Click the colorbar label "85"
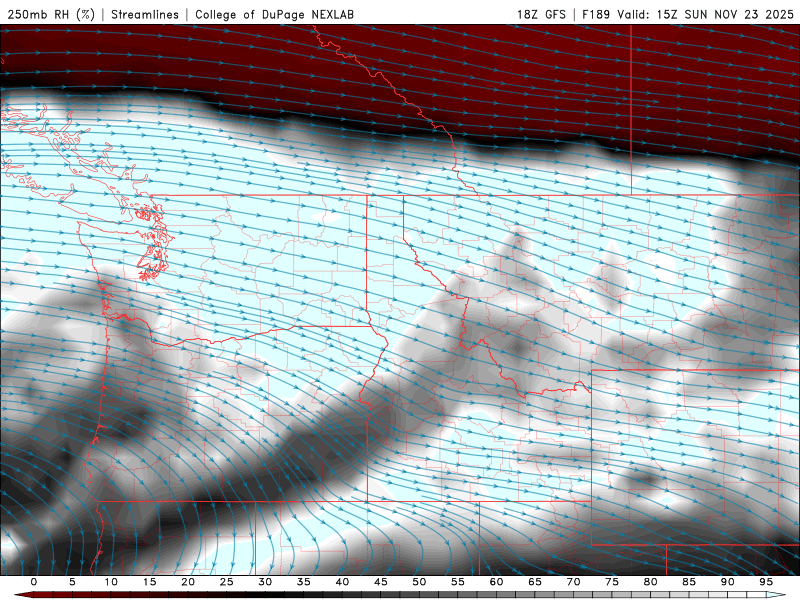Viewport: 800px width, 600px height. (x=689, y=582)
